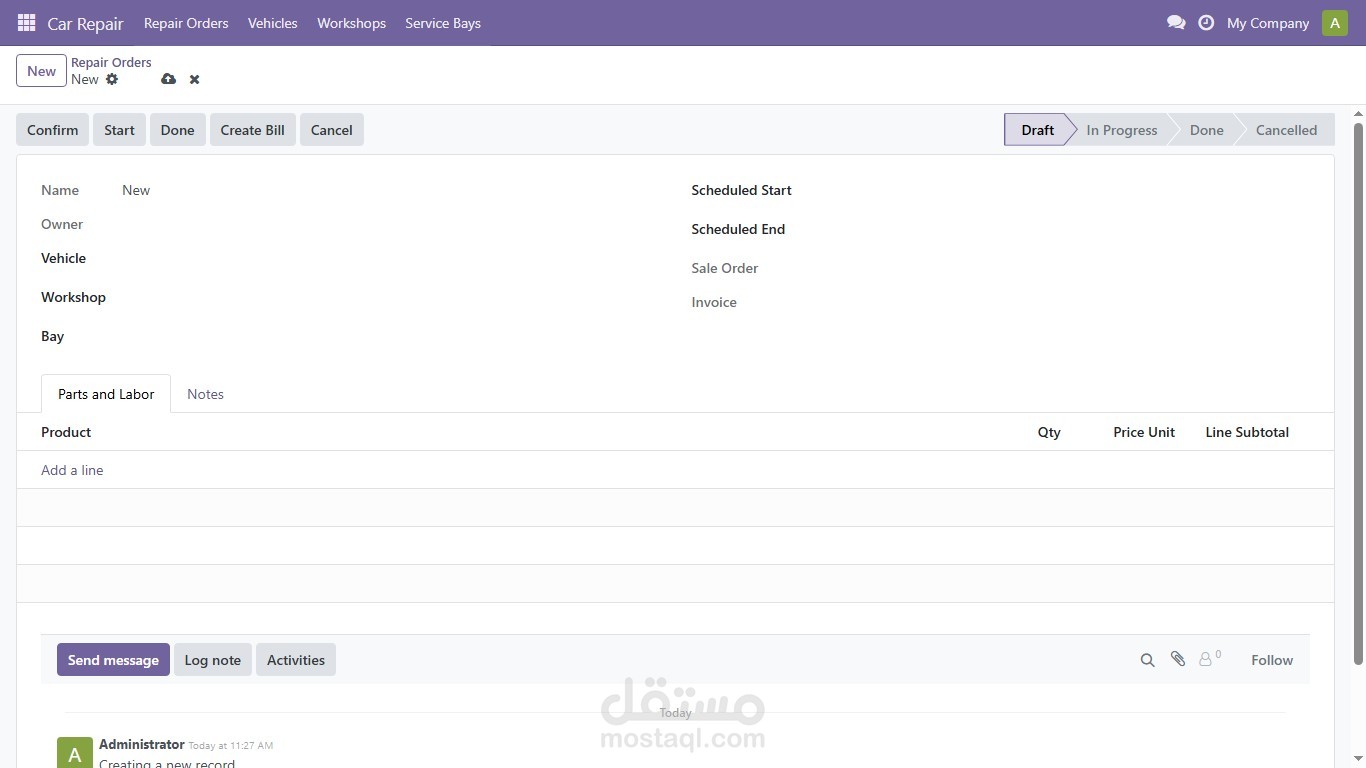Viewport: 1366px width, 768px height.
Task: Switch to the Notes tab
Action: (205, 393)
